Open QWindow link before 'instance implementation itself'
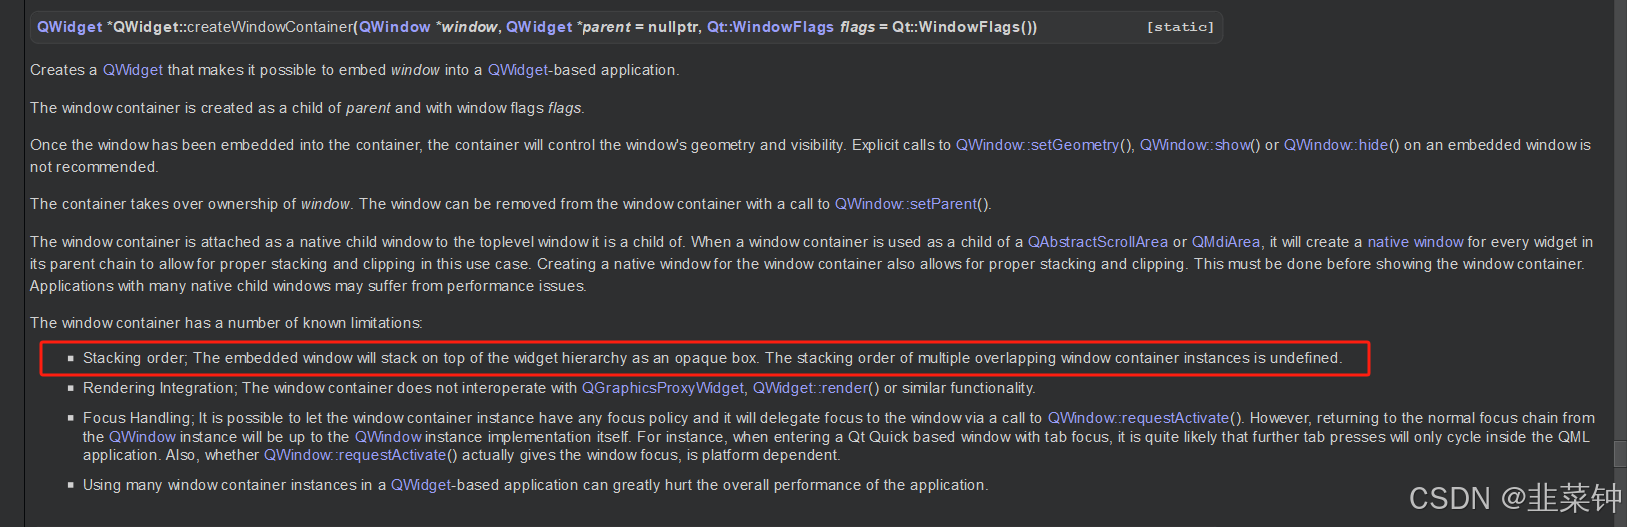 [388, 437]
